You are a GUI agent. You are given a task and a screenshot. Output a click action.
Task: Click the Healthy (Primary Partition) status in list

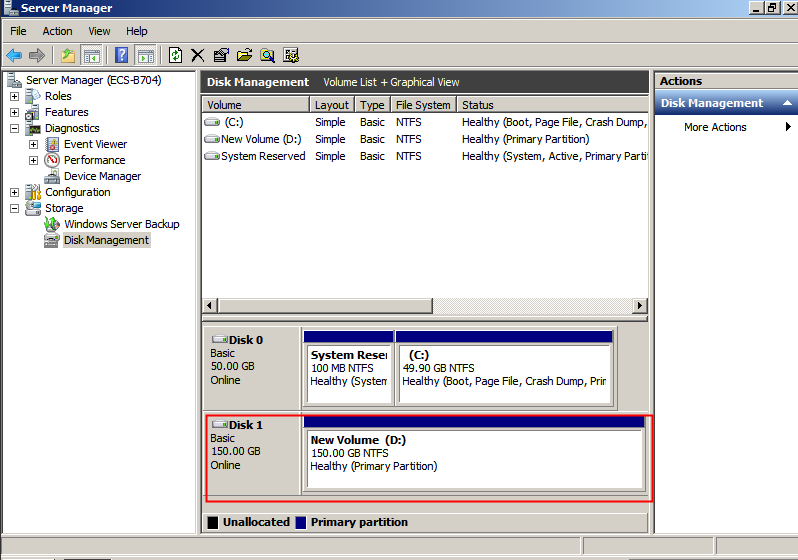(x=526, y=139)
